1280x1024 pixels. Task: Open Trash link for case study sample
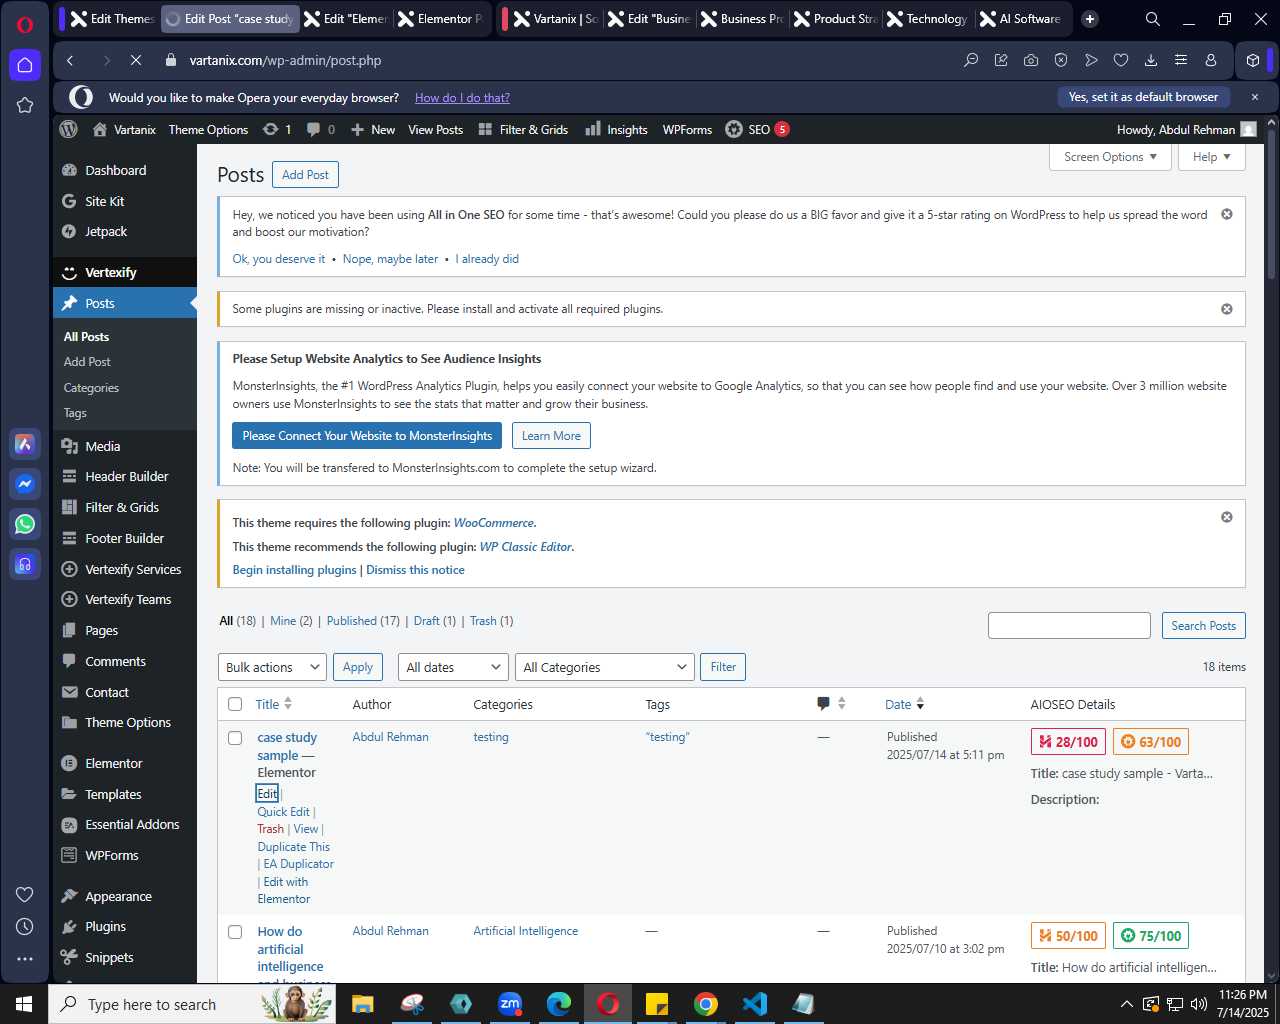pyautogui.click(x=270, y=829)
